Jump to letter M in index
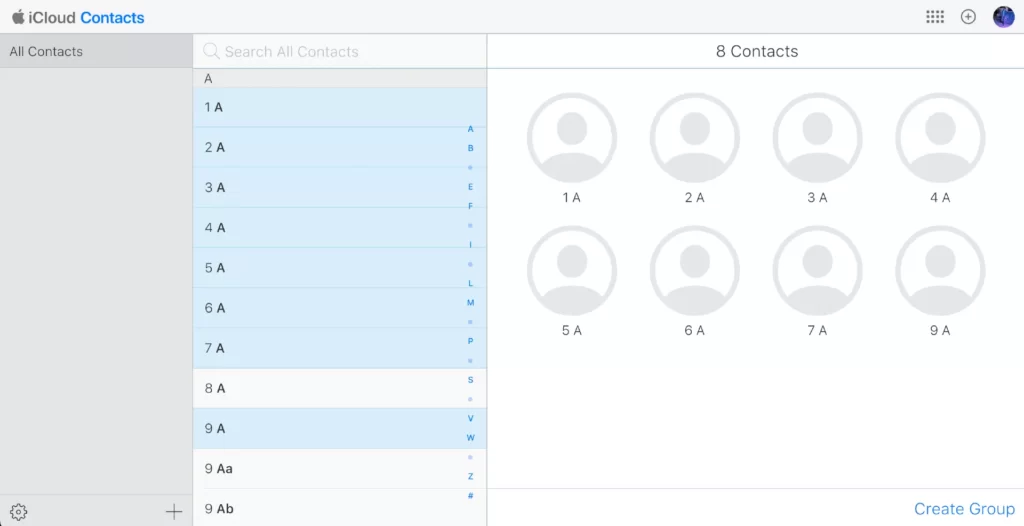Screen dimensions: 1024x526 pos(470,303)
